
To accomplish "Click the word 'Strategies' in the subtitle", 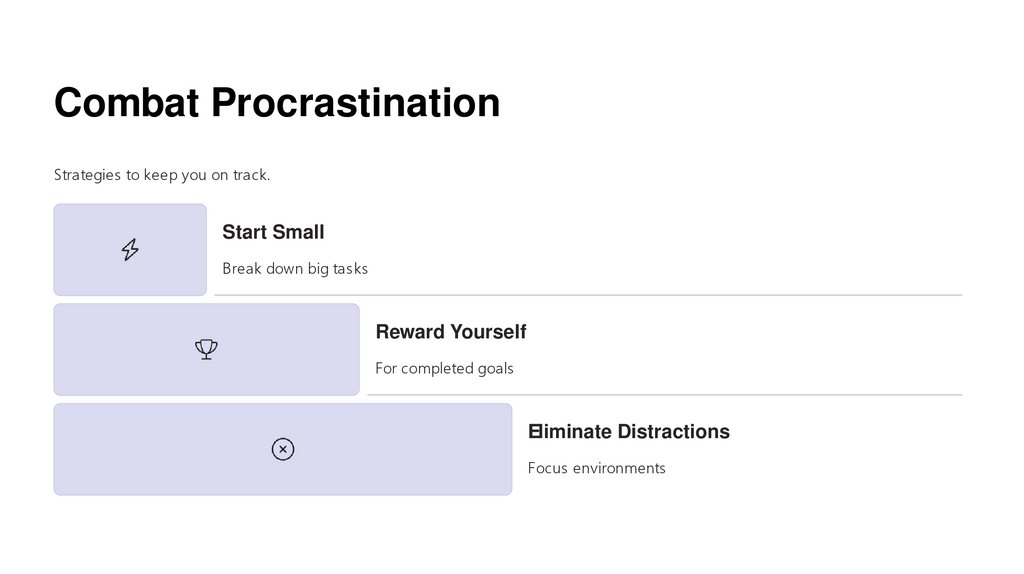I will coord(87,175).
